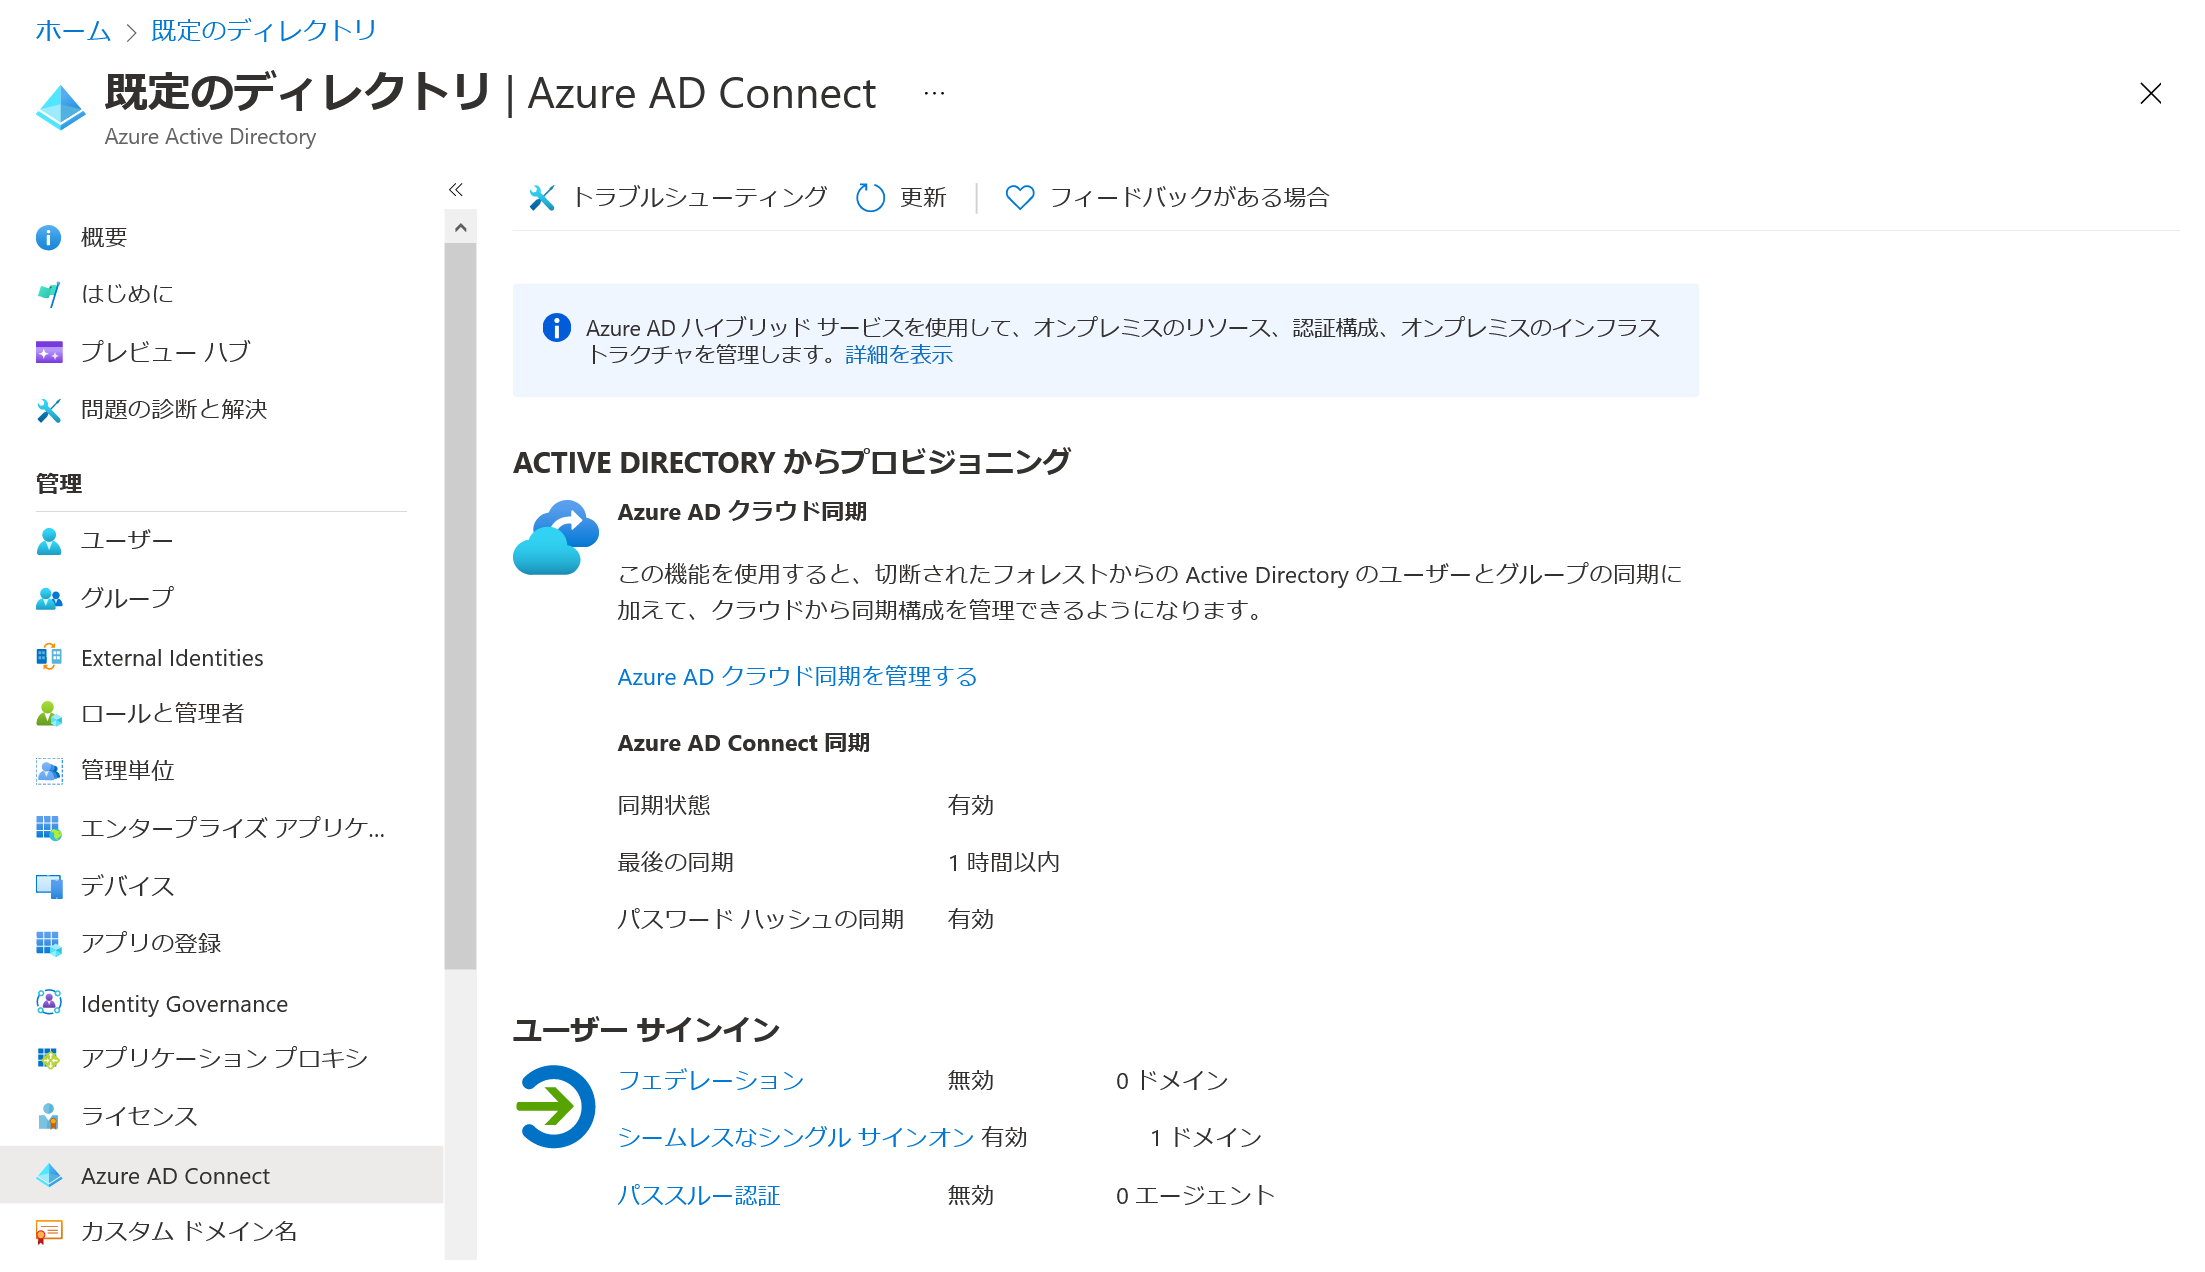Viewport: 2205px width, 1272px height.
Task: Click ホーム breadcrumb link
Action: pyautogui.click(x=73, y=31)
